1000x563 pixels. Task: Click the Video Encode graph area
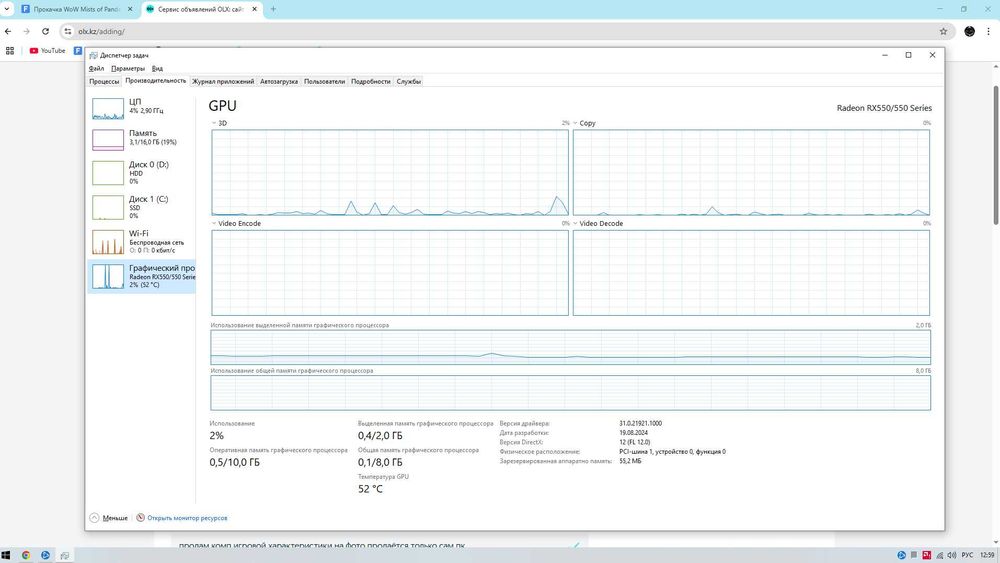(390, 273)
